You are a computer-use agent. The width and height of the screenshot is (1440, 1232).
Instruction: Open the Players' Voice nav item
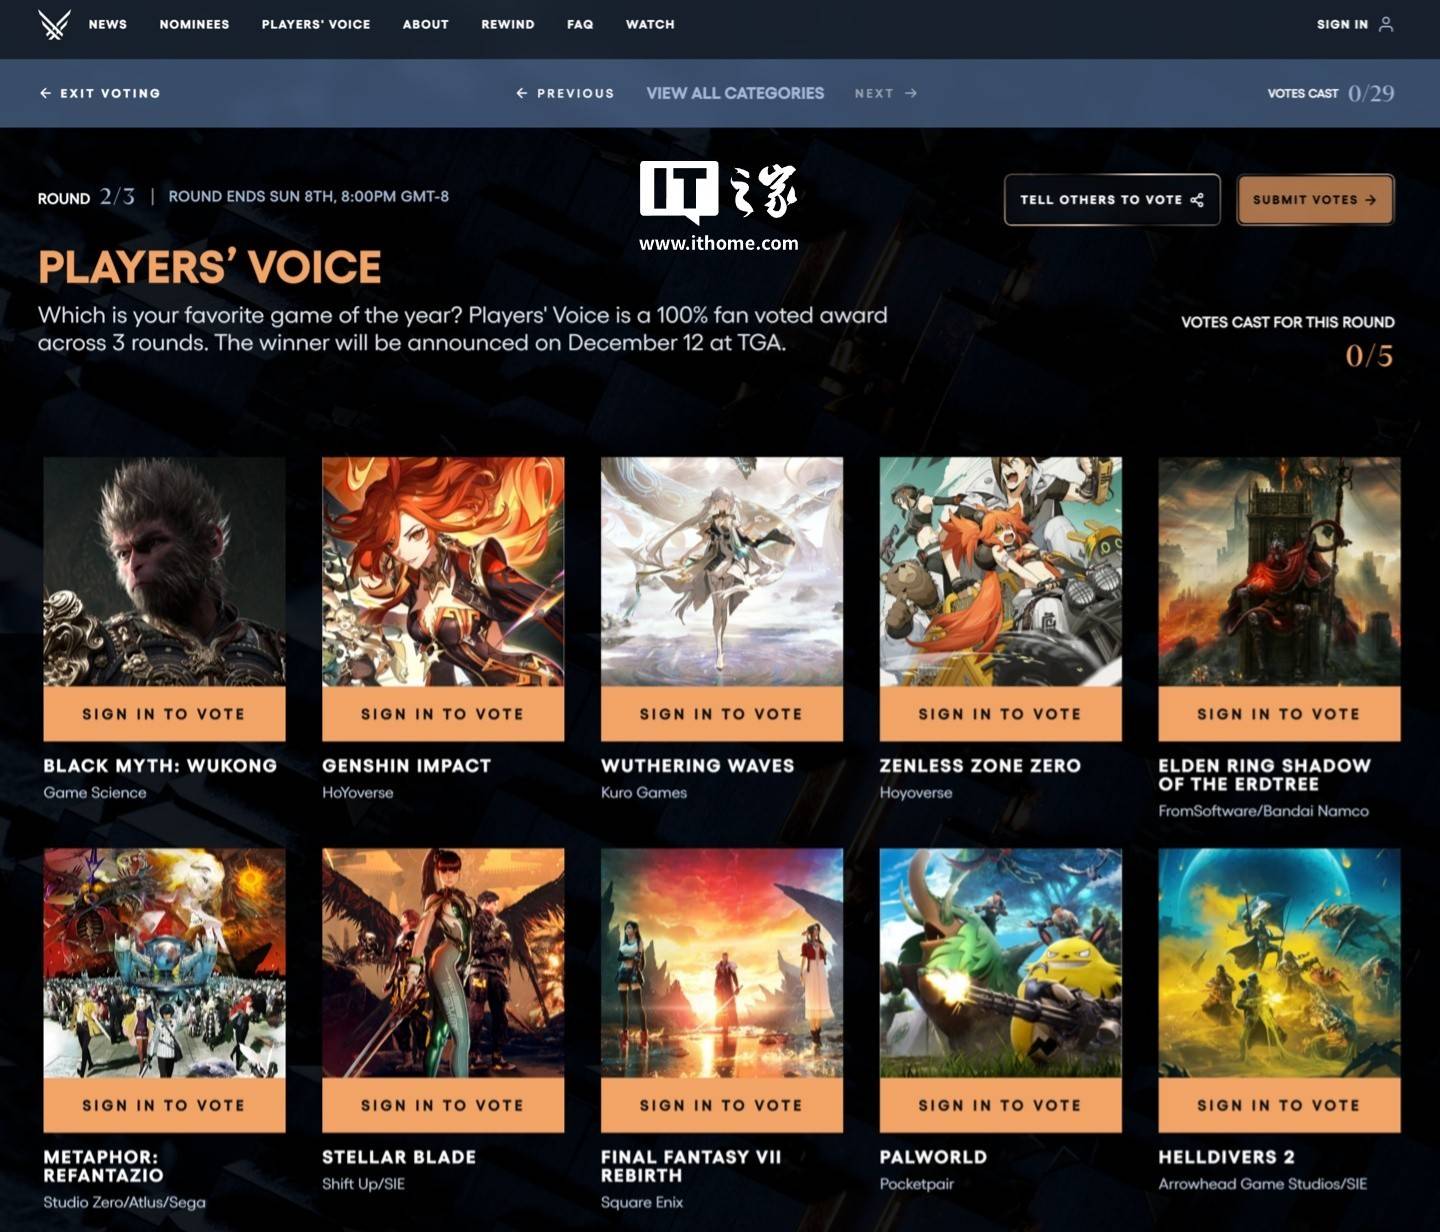tap(316, 24)
